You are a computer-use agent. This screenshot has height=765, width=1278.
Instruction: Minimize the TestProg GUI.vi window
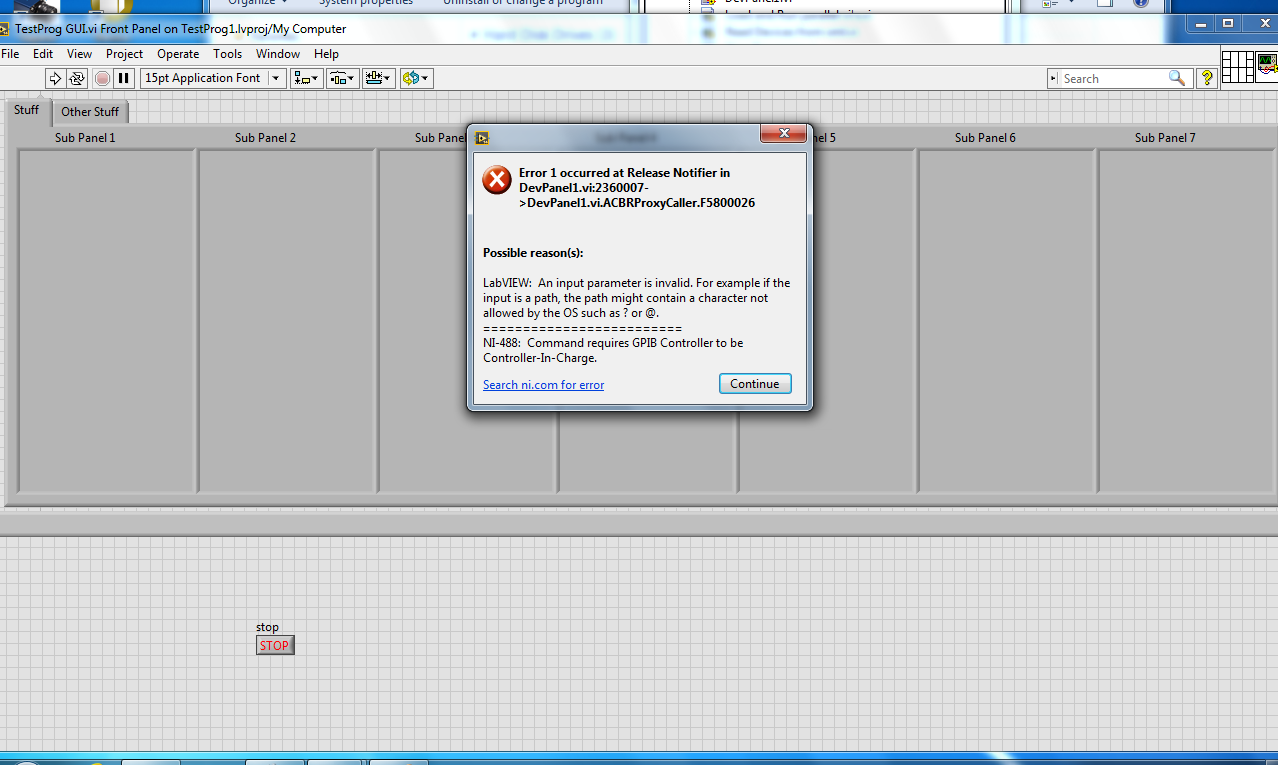1201,23
